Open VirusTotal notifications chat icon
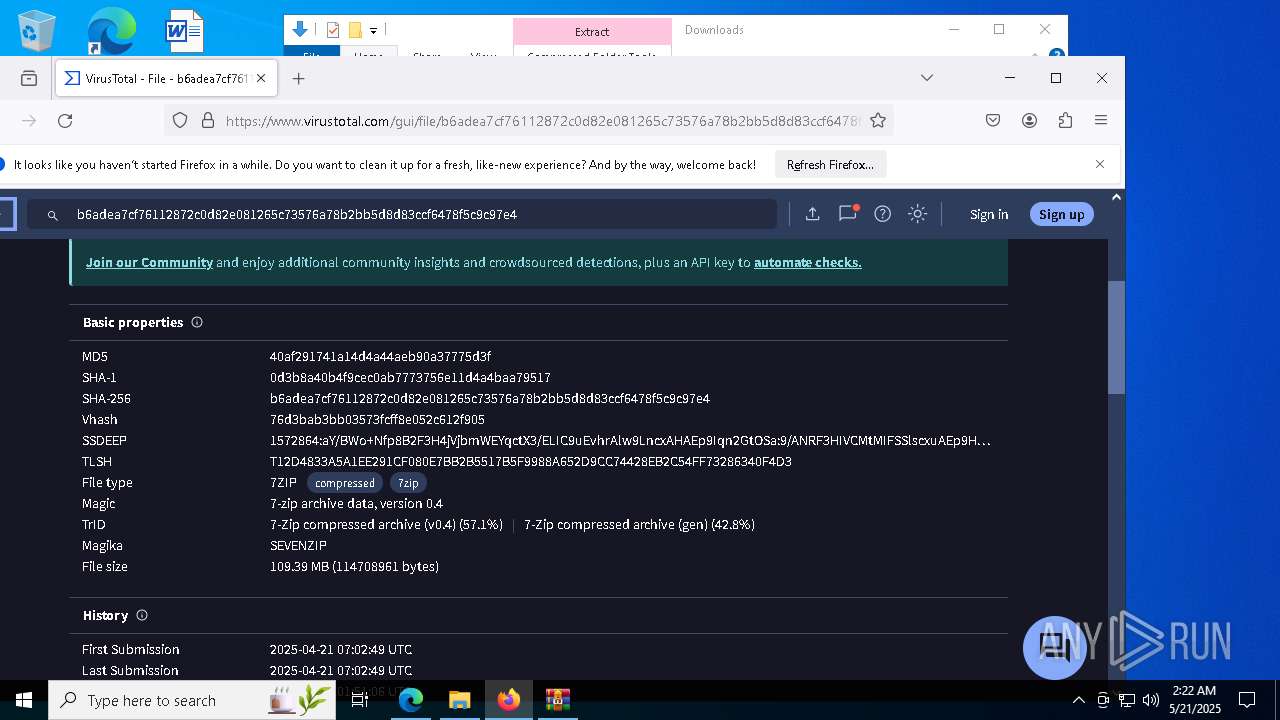The width and height of the screenshot is (1280, 720). point(848,213)
